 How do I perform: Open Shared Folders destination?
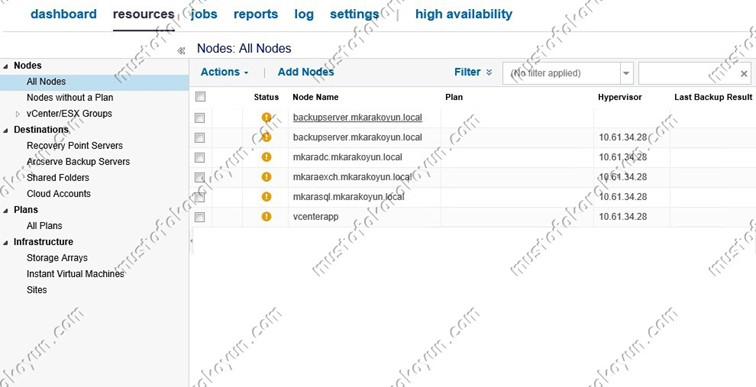58,177
